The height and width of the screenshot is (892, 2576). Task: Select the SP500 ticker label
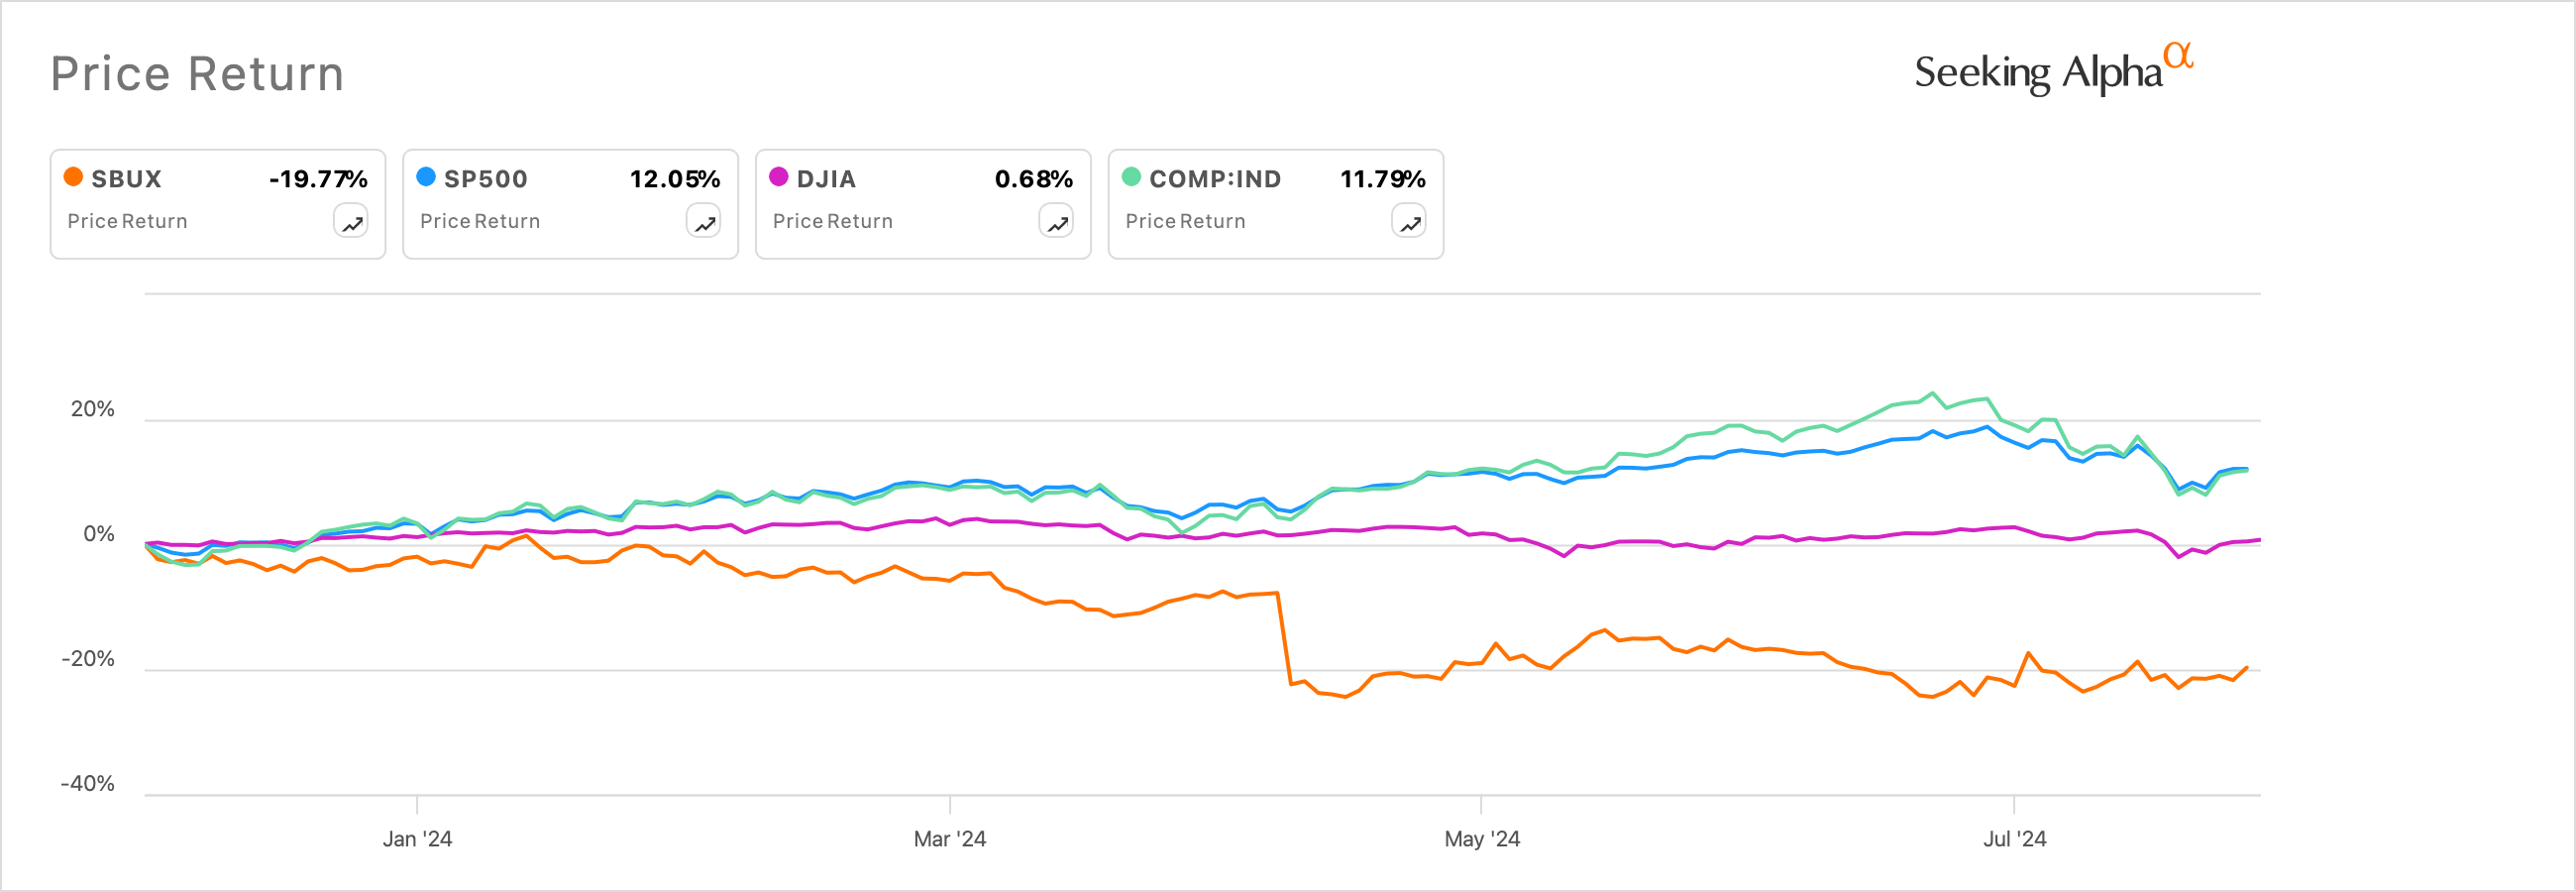click(485, 179)
